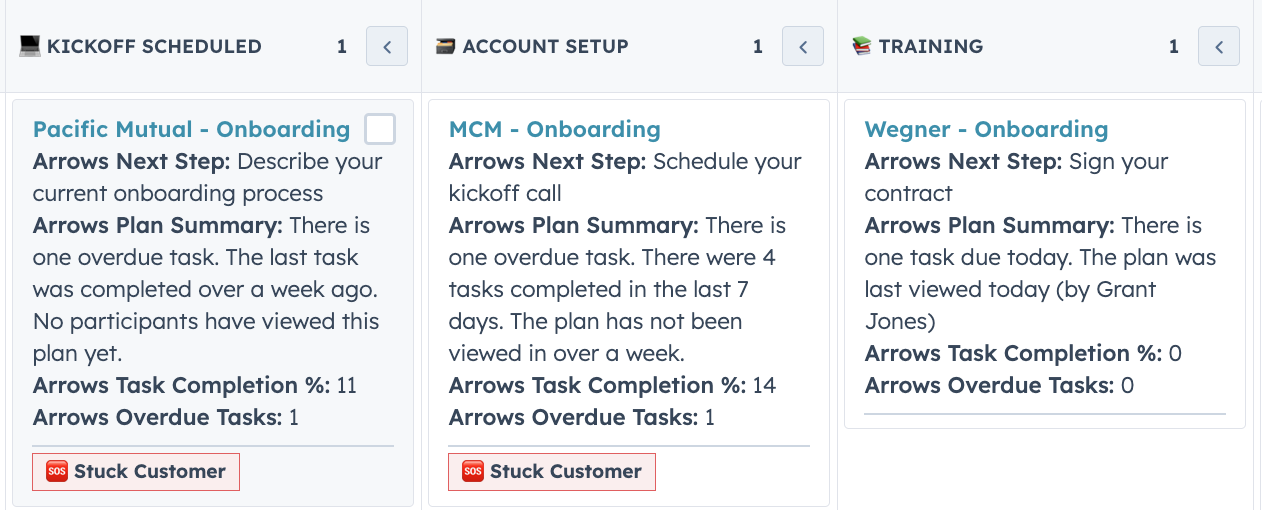Click the Kickoff Scheduled column title
The image size is (1262, 510).
(x=154, y=46)
